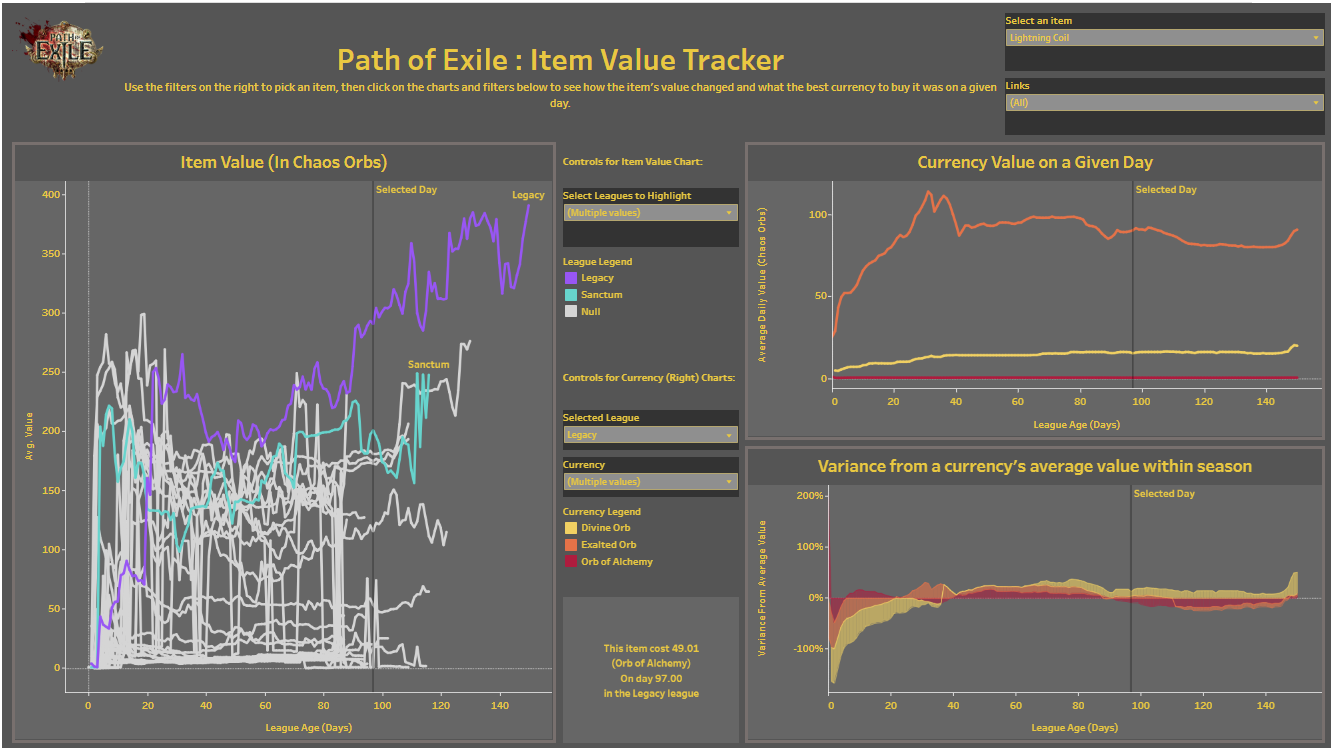
Task: Open the Currency filter dropdown
Action: (x=650, y=481)
